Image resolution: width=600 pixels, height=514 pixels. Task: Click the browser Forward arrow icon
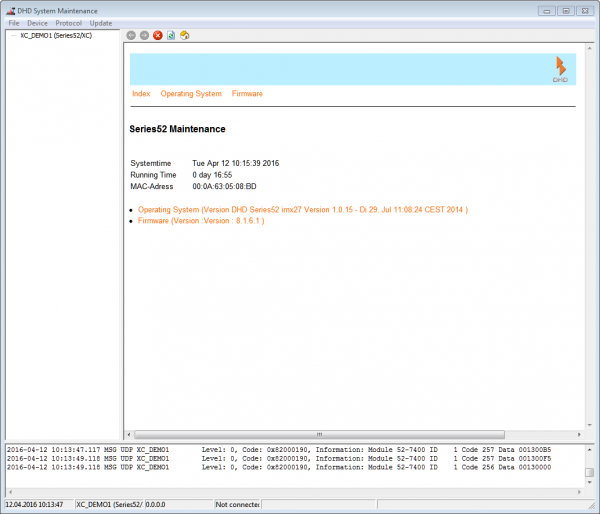tap(144, 35)
